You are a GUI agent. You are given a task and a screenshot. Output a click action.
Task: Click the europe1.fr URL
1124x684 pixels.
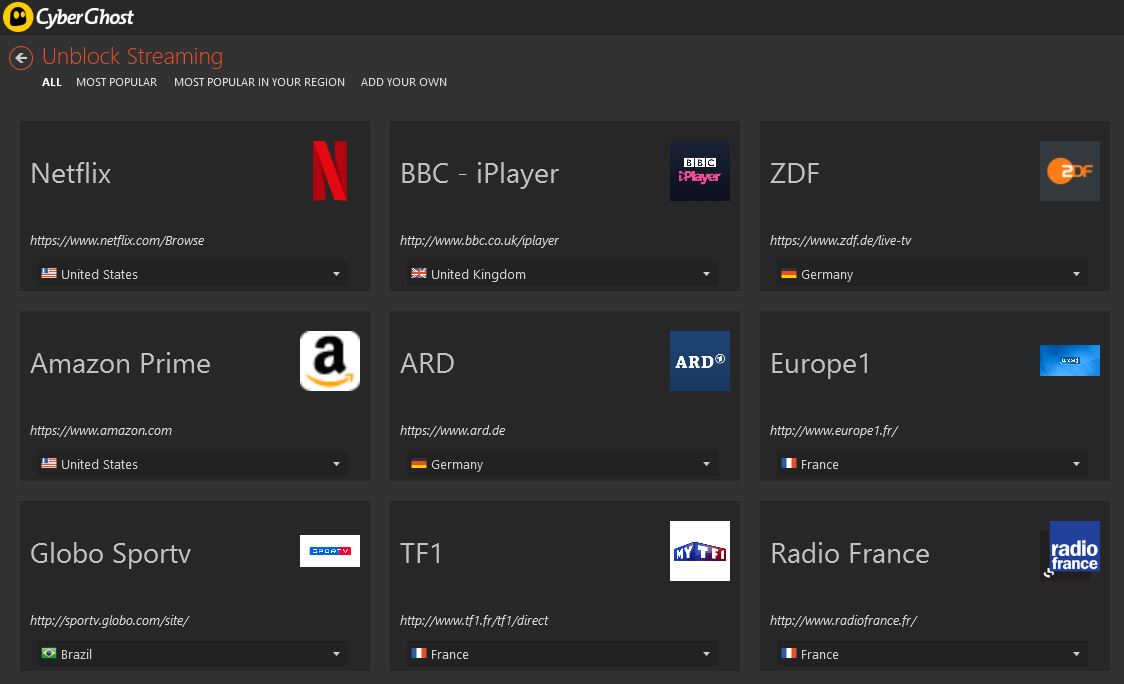[x=834, y=430]
